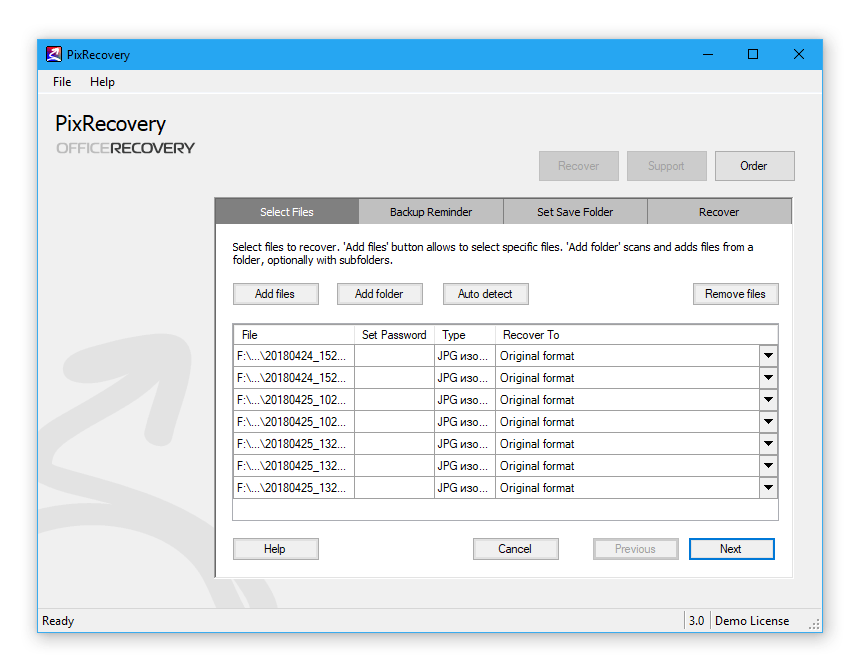Go to the Recover tab

pyautogui.click(x=719, y=212)
